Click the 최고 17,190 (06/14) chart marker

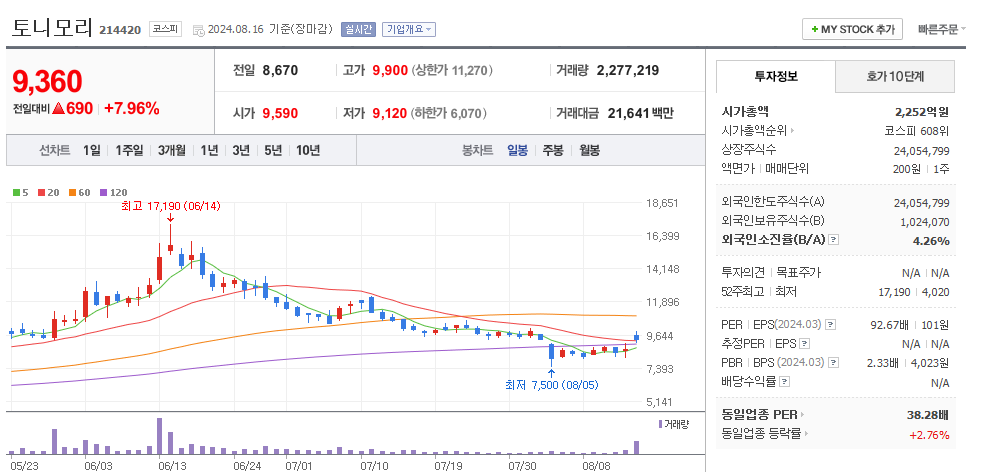[171, 206]
